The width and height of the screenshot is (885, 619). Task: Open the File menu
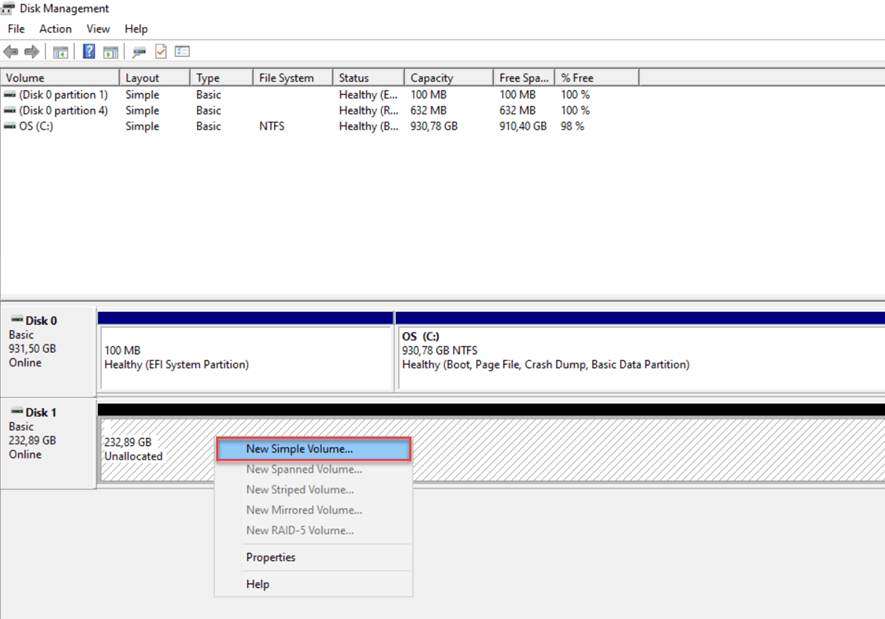point(16,29)
